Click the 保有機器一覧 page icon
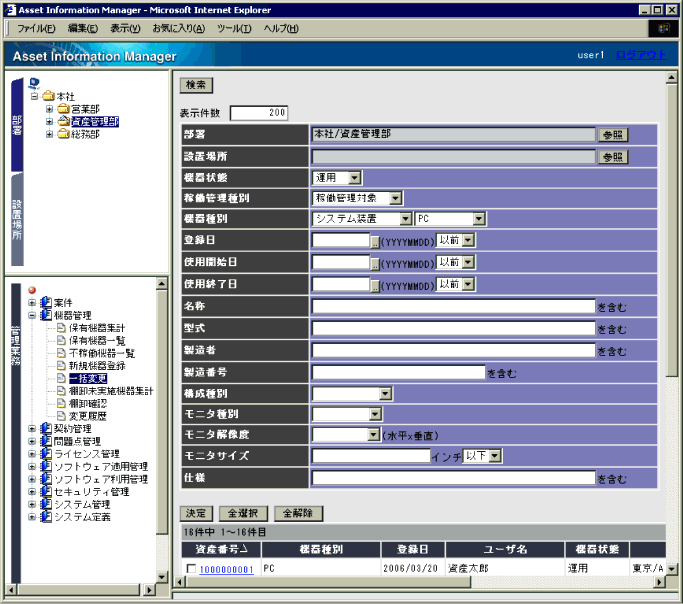Viewport: 683px width, 604px height. tap(61, 341)
